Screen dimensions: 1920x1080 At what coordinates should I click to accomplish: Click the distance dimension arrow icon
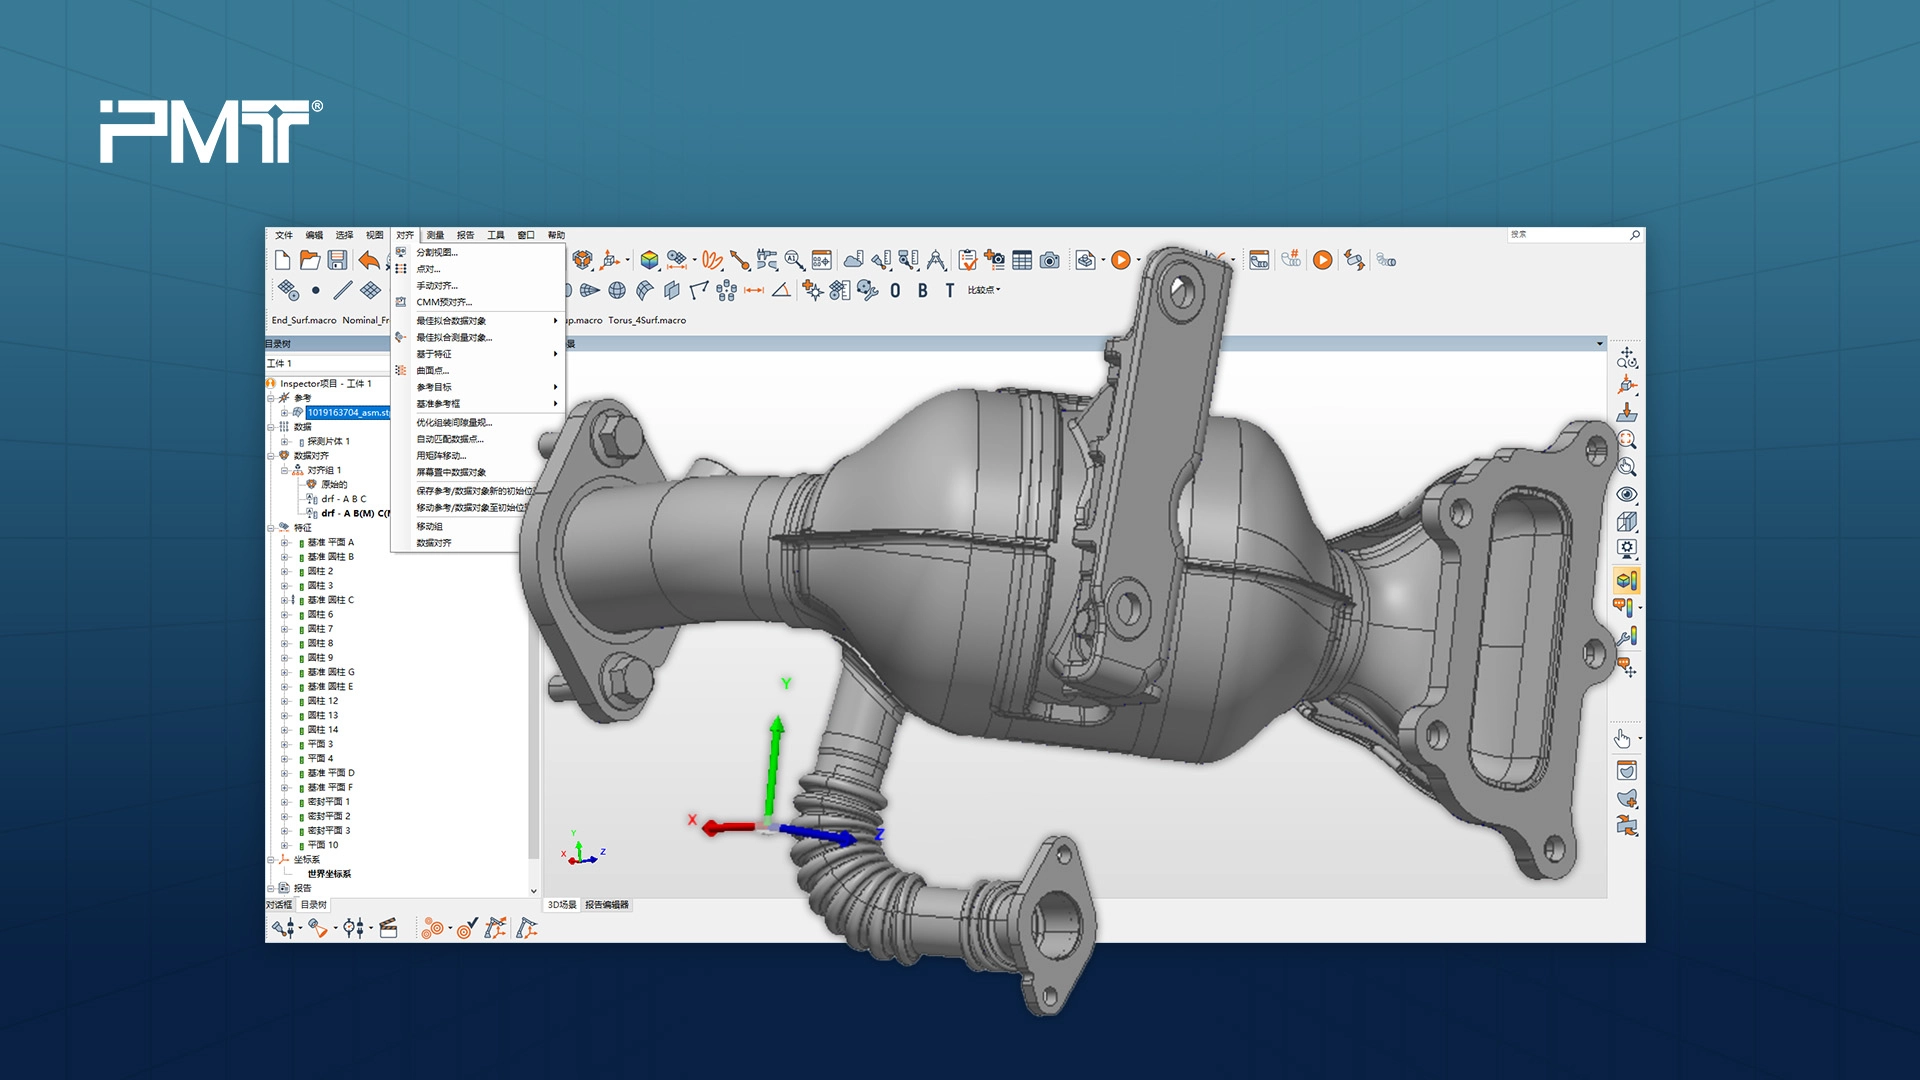pos(754,290)
